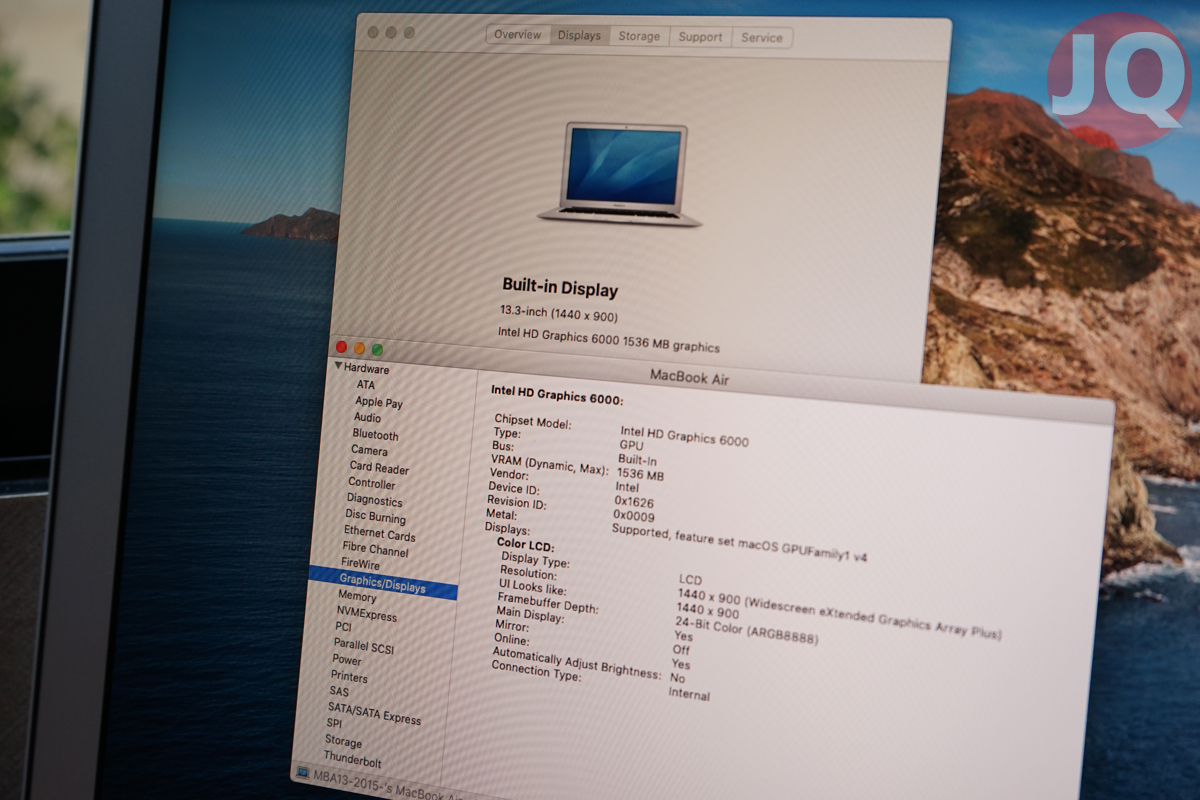Click the "Chipset Model:" label
The height and width of the screenshot is (800, 1200).
[x=533, y=422]
